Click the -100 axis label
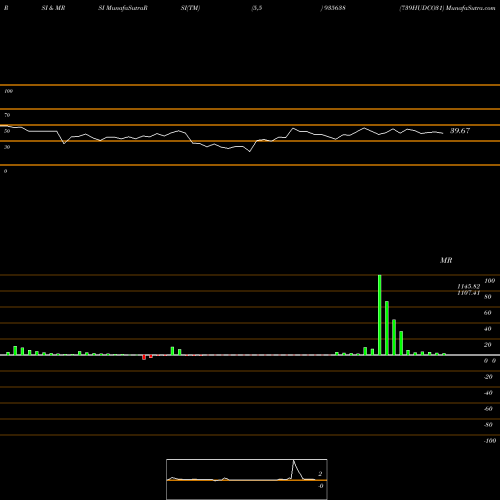The width and height of the screenshot is (500, 500). [490, 441]
